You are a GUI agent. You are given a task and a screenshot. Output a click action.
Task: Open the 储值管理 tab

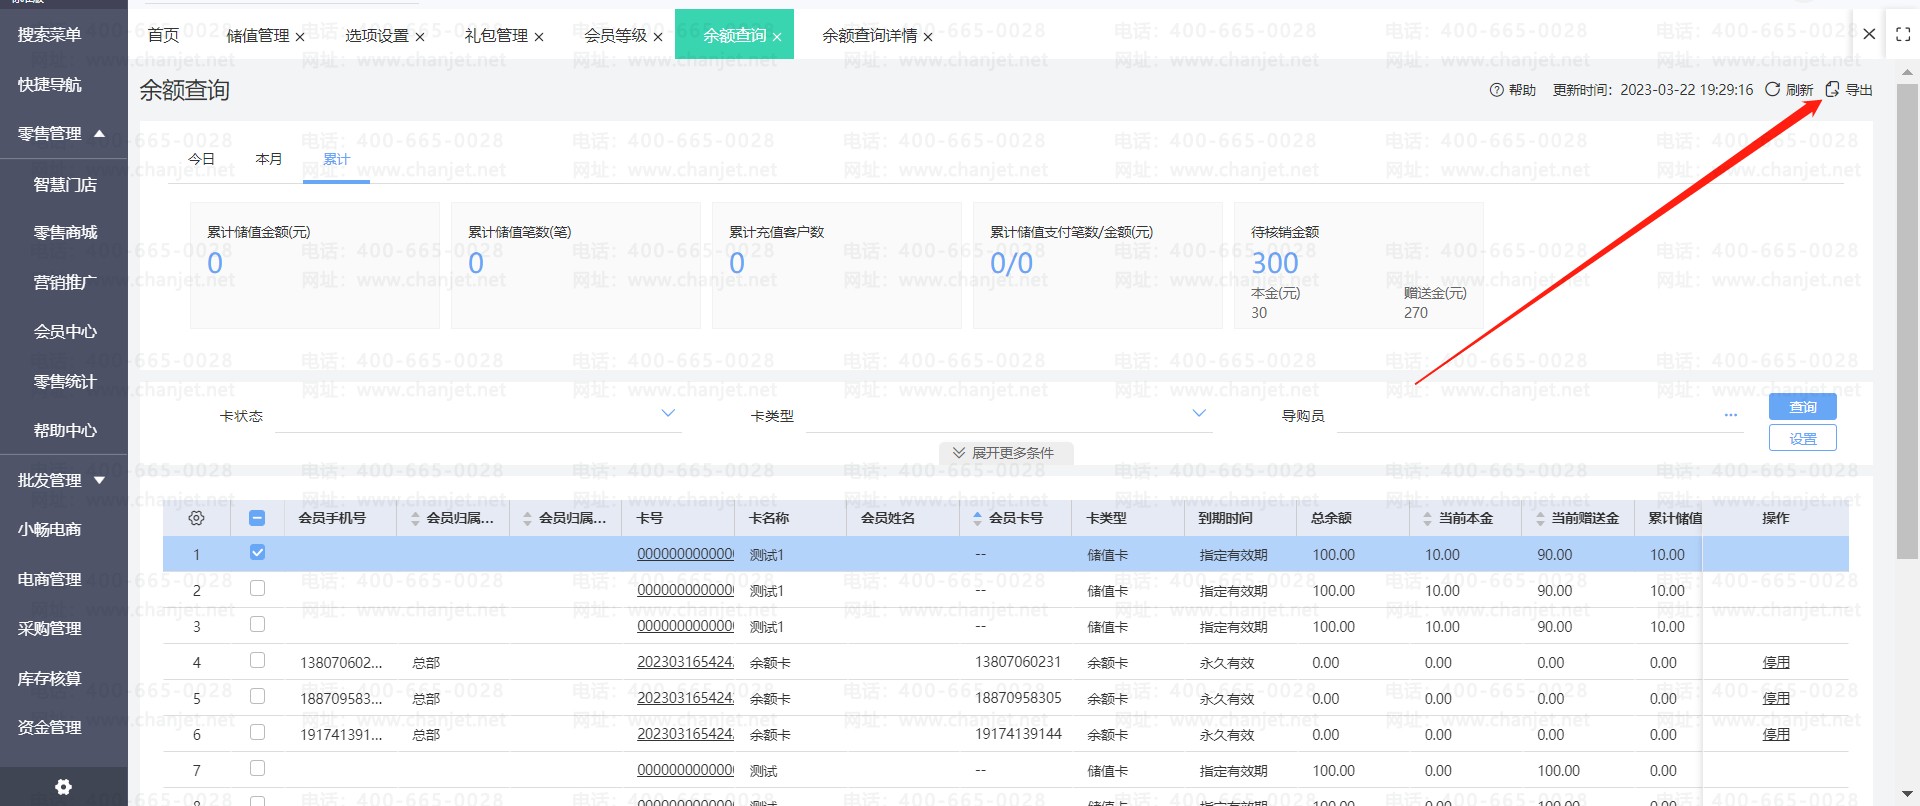pos(257,36)
